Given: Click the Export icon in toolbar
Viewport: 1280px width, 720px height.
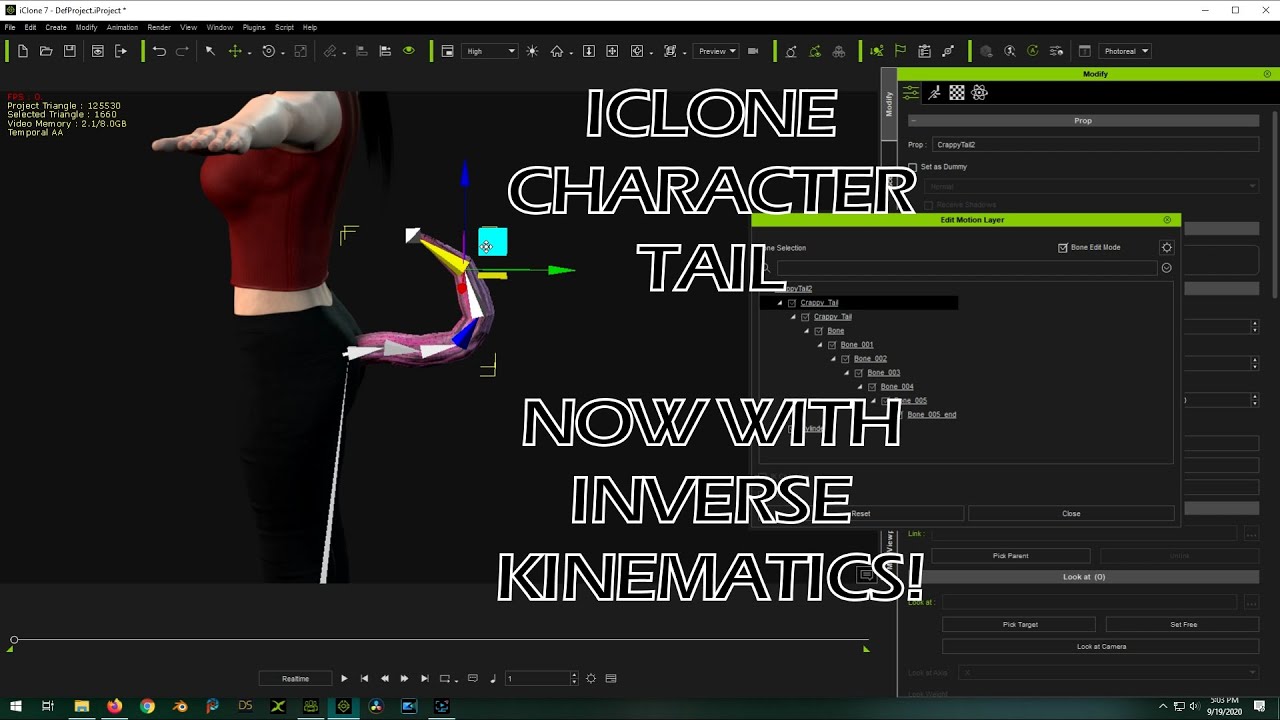Looking at the screenshot, I should pyautogui.click(x=121, y=51).
